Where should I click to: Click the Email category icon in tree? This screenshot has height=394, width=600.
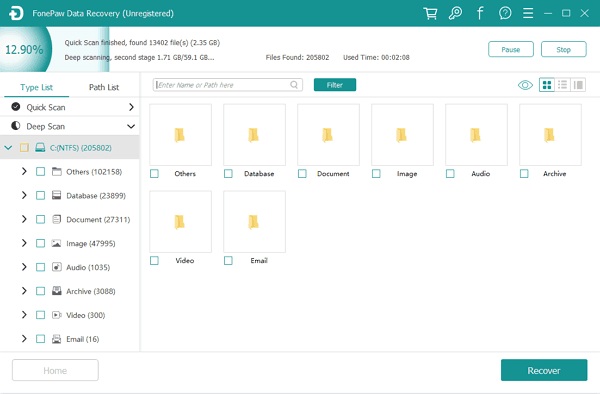click(56, 339)
